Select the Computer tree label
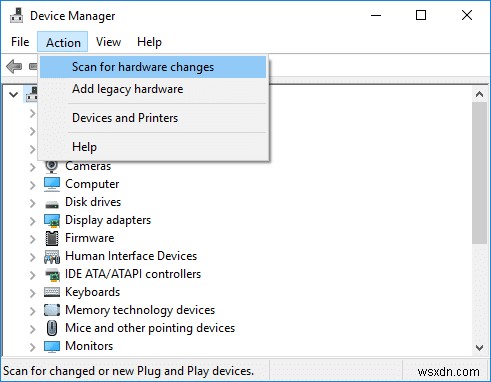Image resolution: width=491 pixels, height=382 pixels. click(92, 184)
